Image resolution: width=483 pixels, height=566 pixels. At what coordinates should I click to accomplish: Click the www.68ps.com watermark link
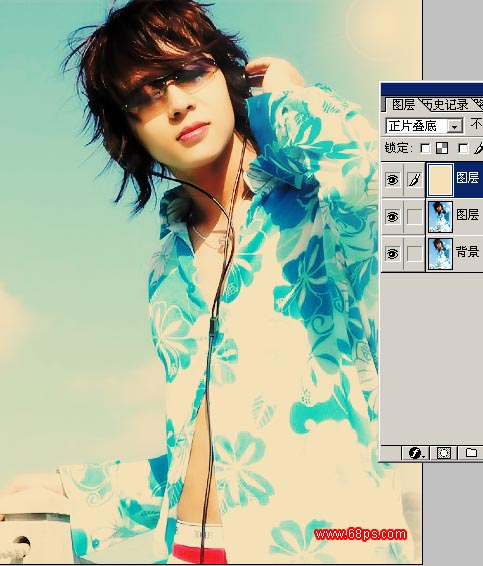(361, 534)
